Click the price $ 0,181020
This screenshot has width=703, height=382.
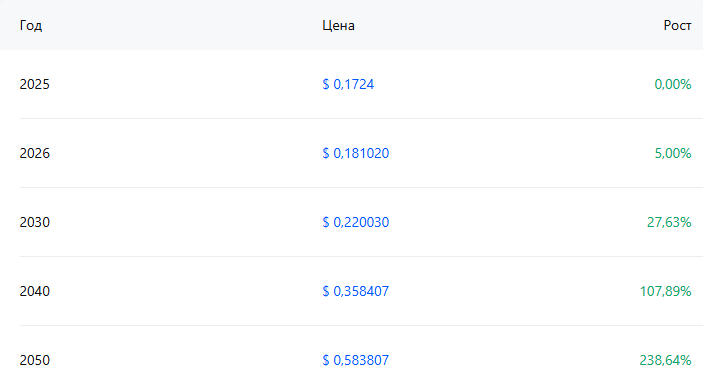356,153
